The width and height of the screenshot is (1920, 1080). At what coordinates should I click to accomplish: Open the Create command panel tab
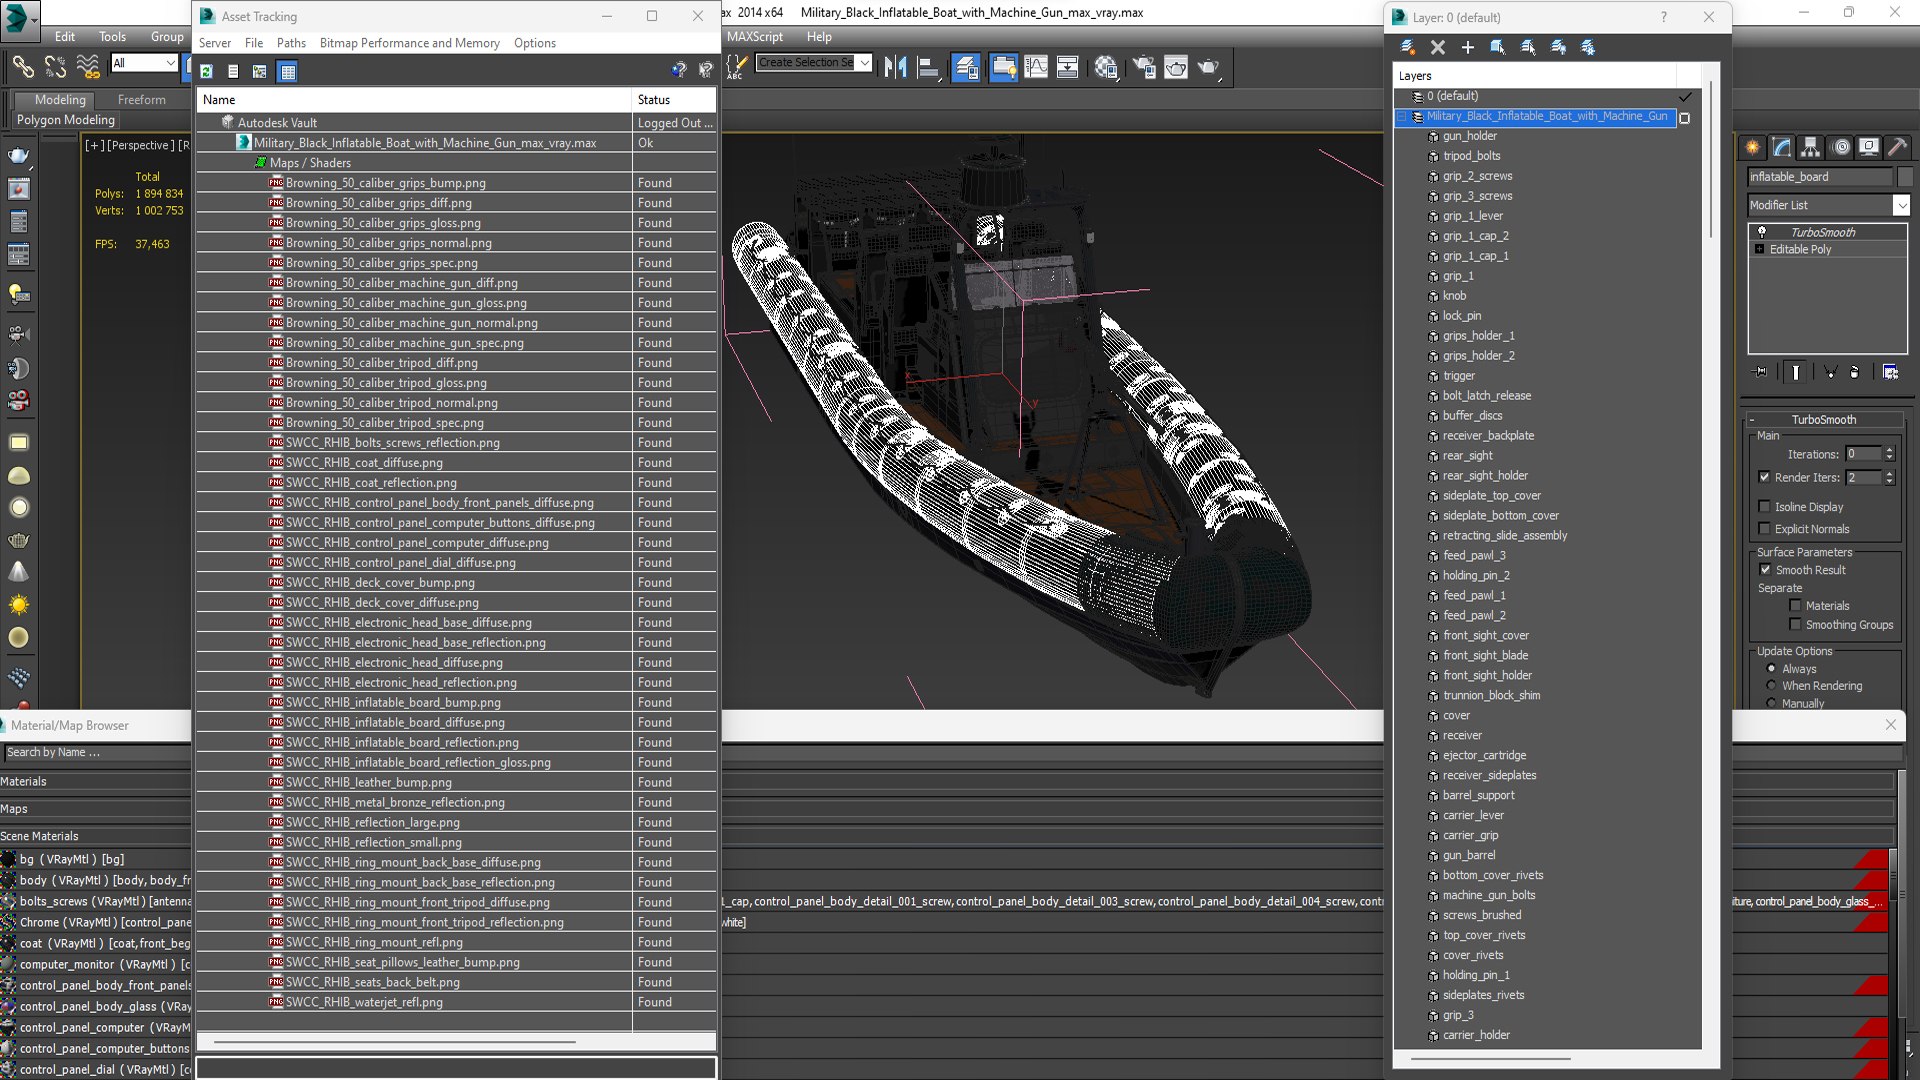pyautogui.click(x=1753, y=147)
